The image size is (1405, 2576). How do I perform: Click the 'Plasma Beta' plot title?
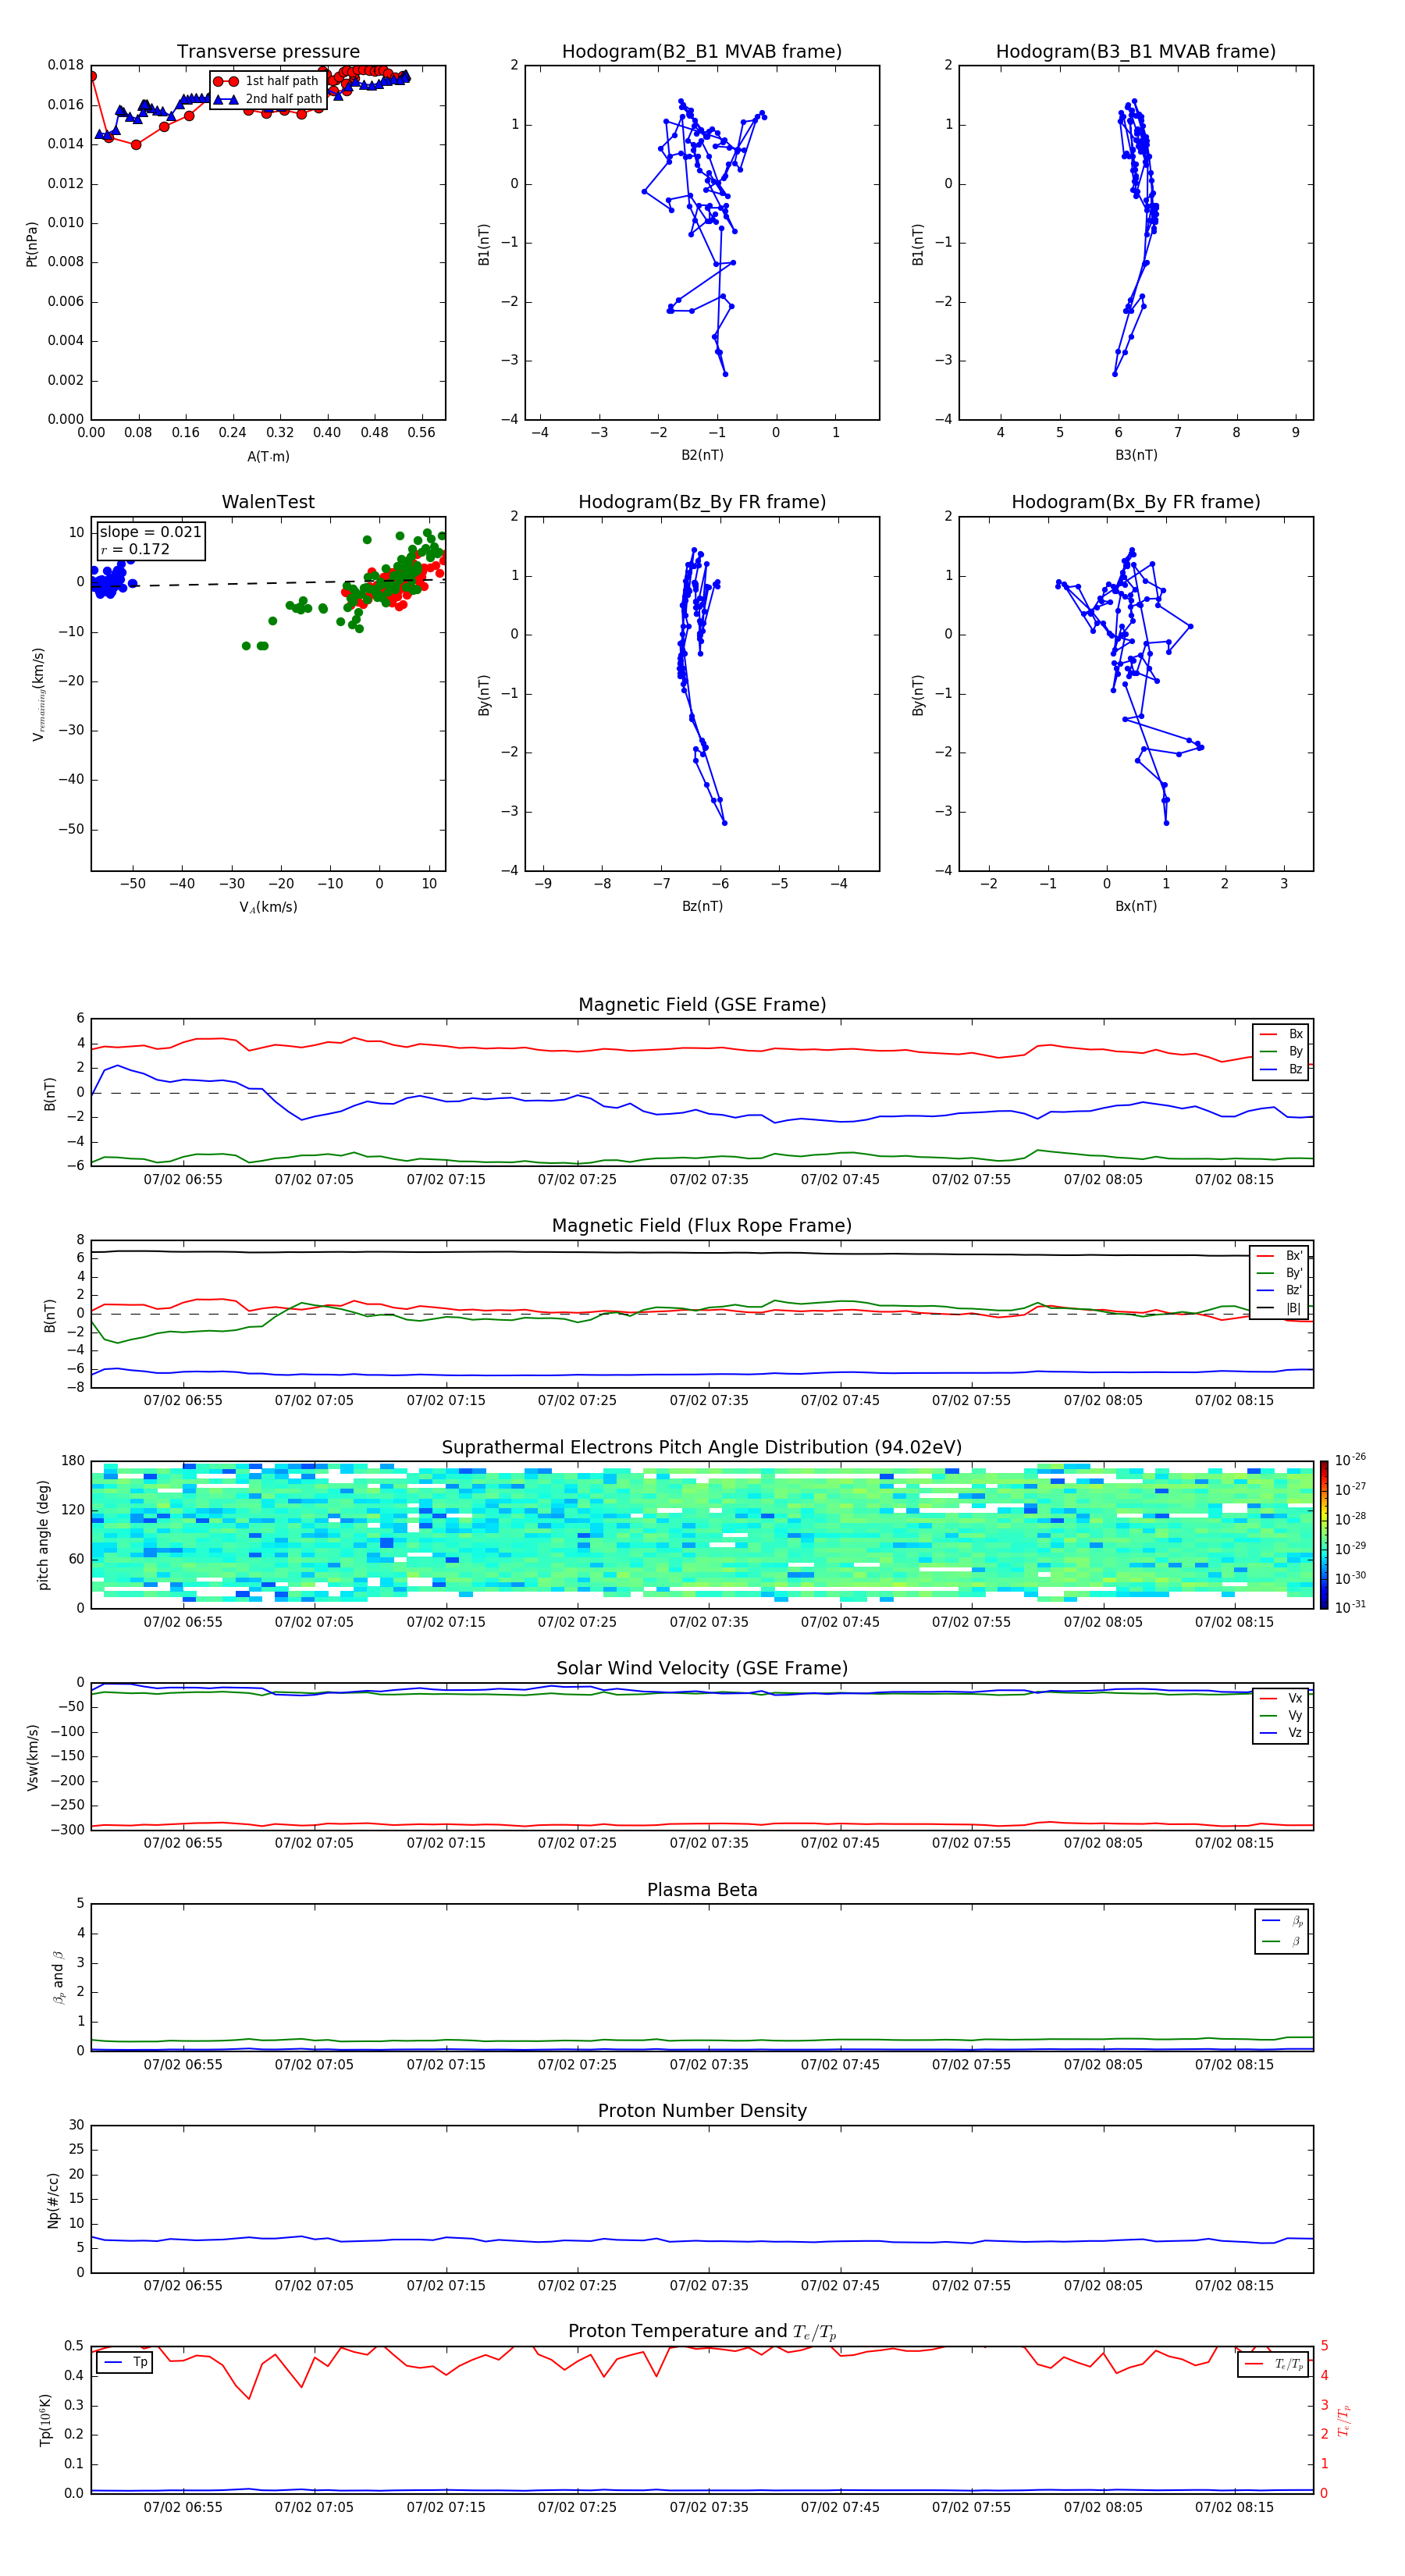(x=702, y=1891)
